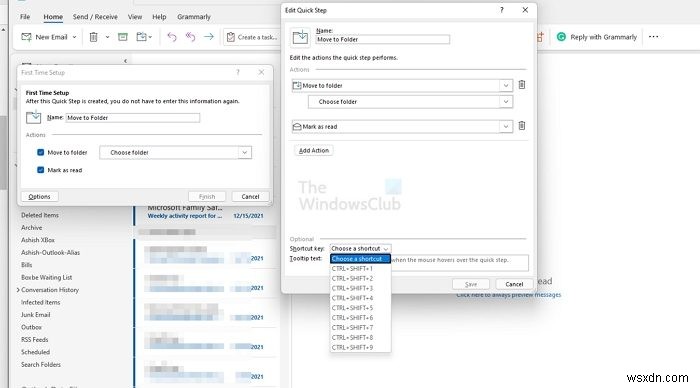Select CTRL+SHIFT+7 shortcut

coord(360,327)
